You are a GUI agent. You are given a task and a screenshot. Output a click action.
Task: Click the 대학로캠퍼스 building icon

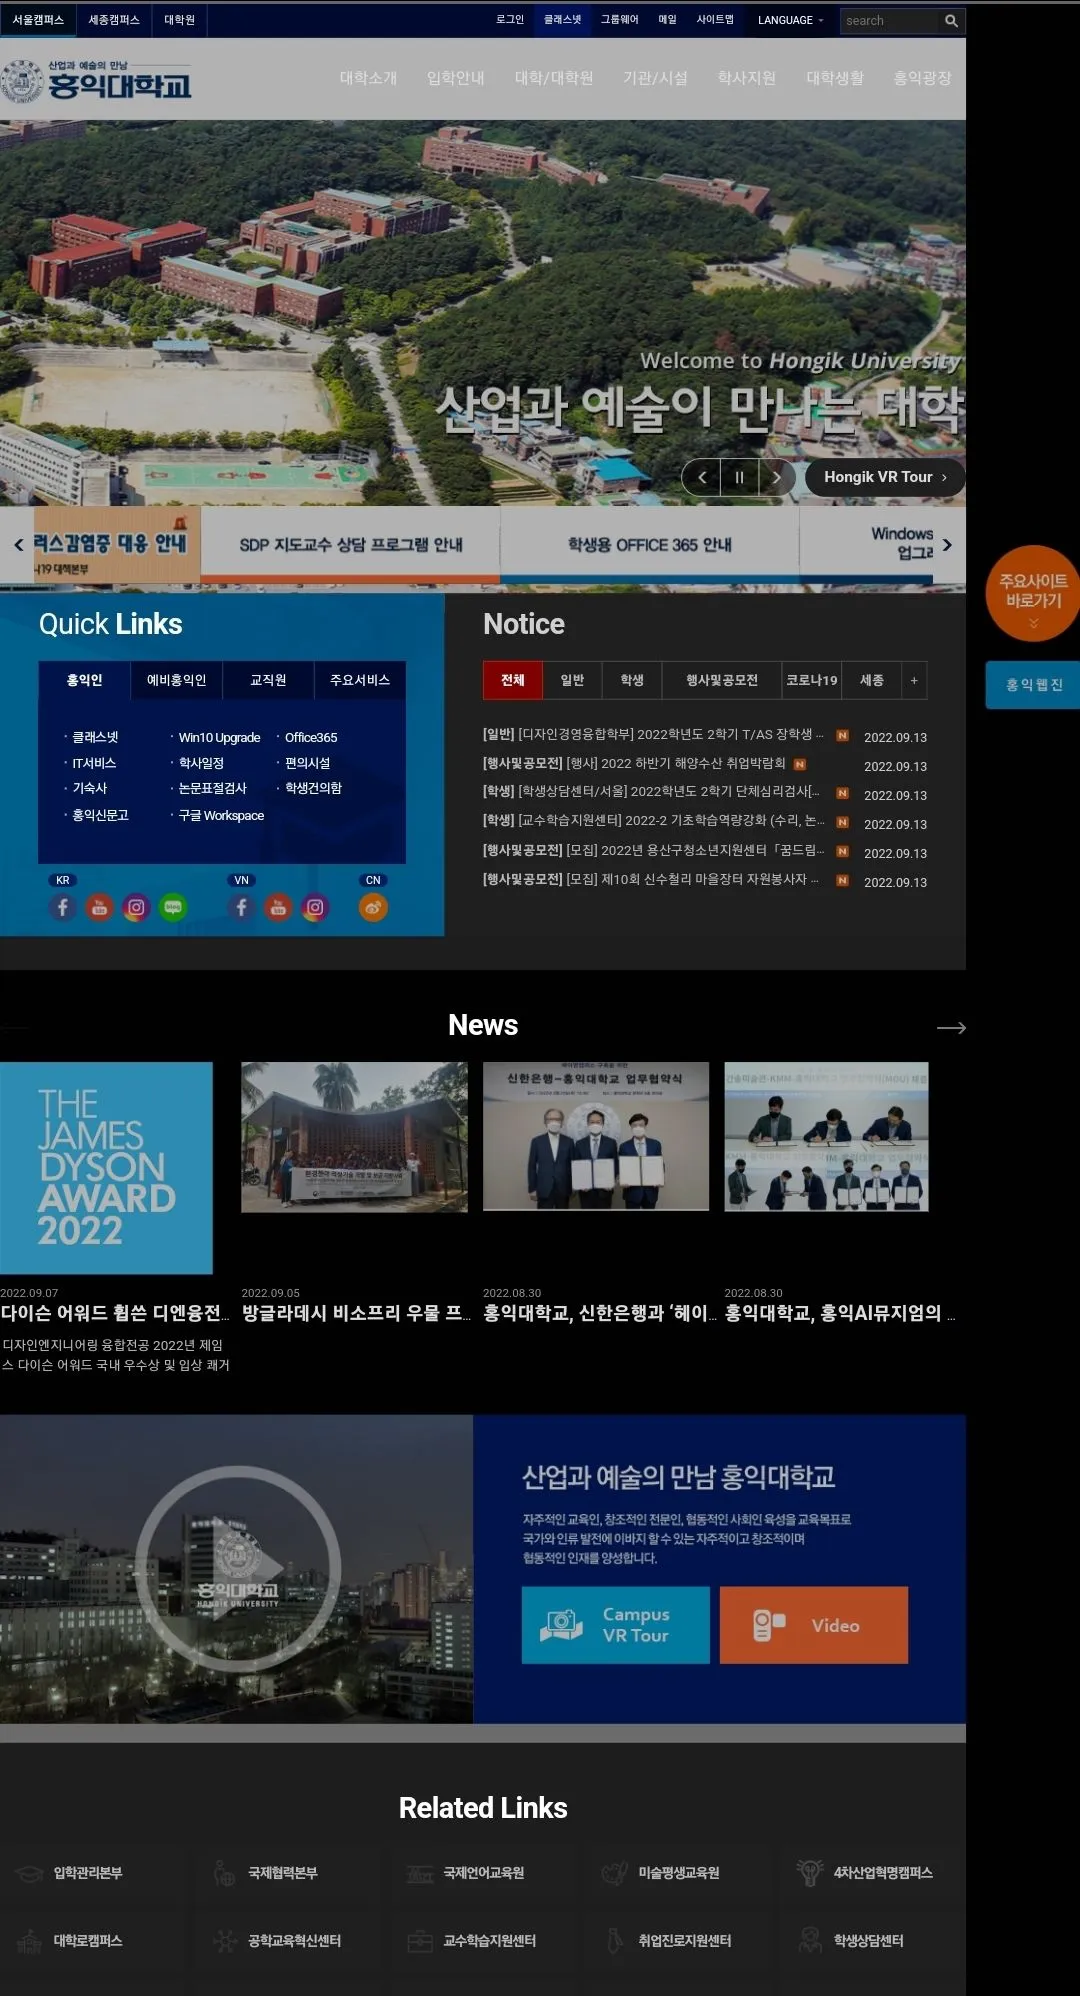[29, 1940]
